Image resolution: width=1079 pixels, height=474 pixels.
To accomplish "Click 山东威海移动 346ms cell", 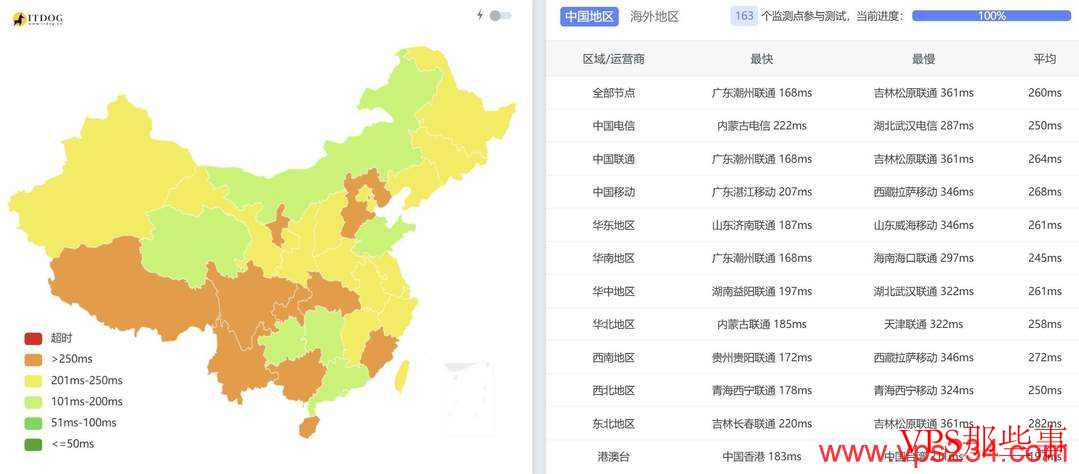I will (923, 225).
